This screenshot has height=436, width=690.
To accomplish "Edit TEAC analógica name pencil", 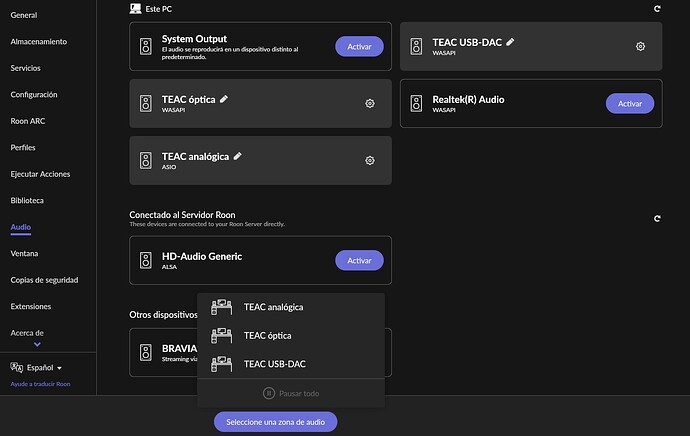I will click(x=237, y=156).
